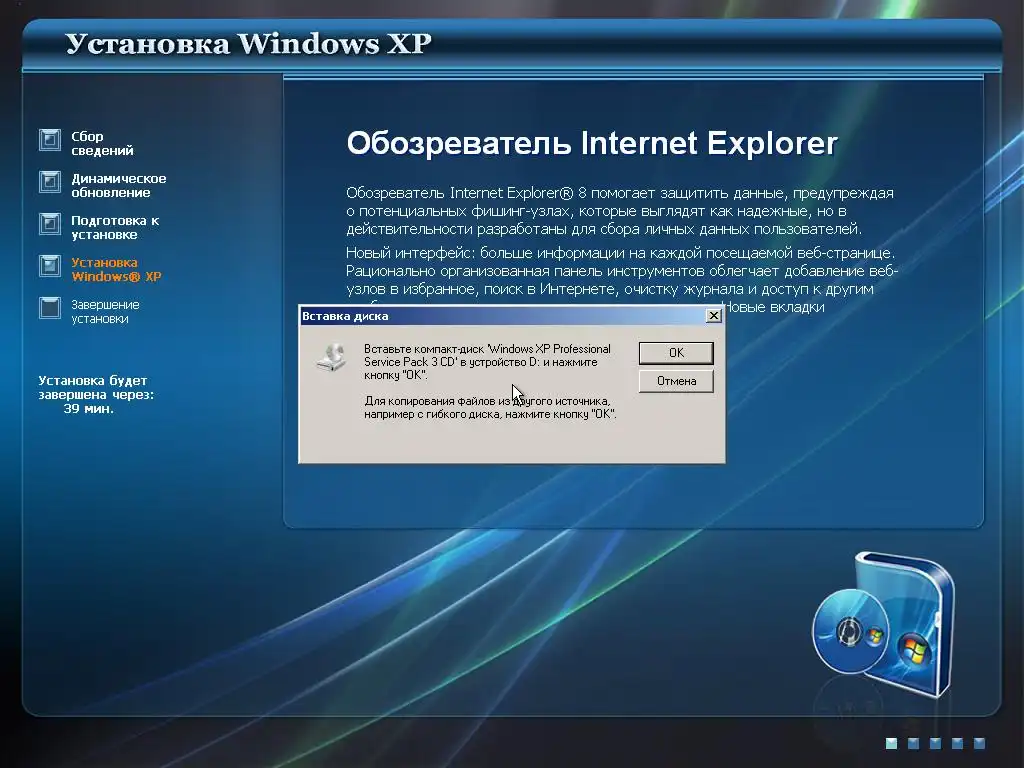1024x768 pixels.
Task: Click the first progress indicator square
Action: [x=891, y=743]
